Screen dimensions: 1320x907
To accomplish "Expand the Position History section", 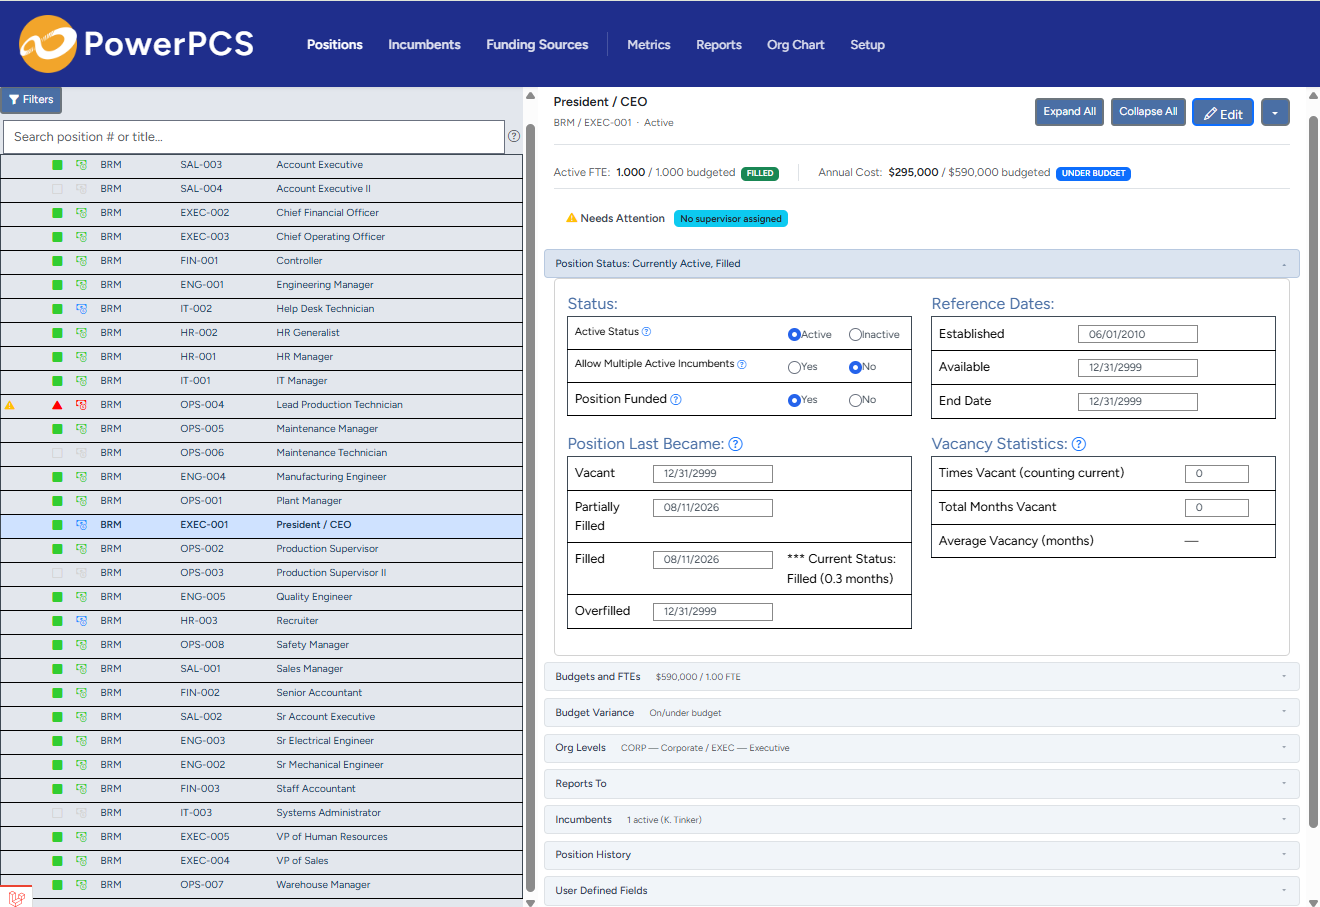I will click(921, 855).
